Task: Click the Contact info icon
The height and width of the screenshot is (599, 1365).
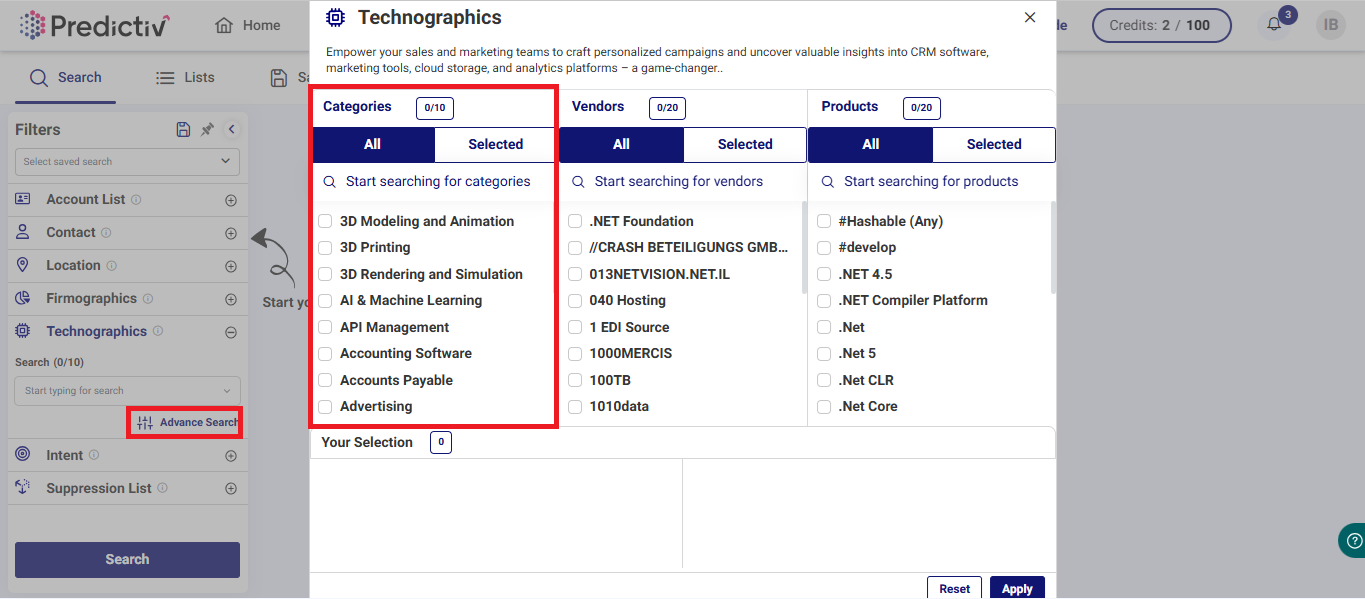Action: pos(106,233)
